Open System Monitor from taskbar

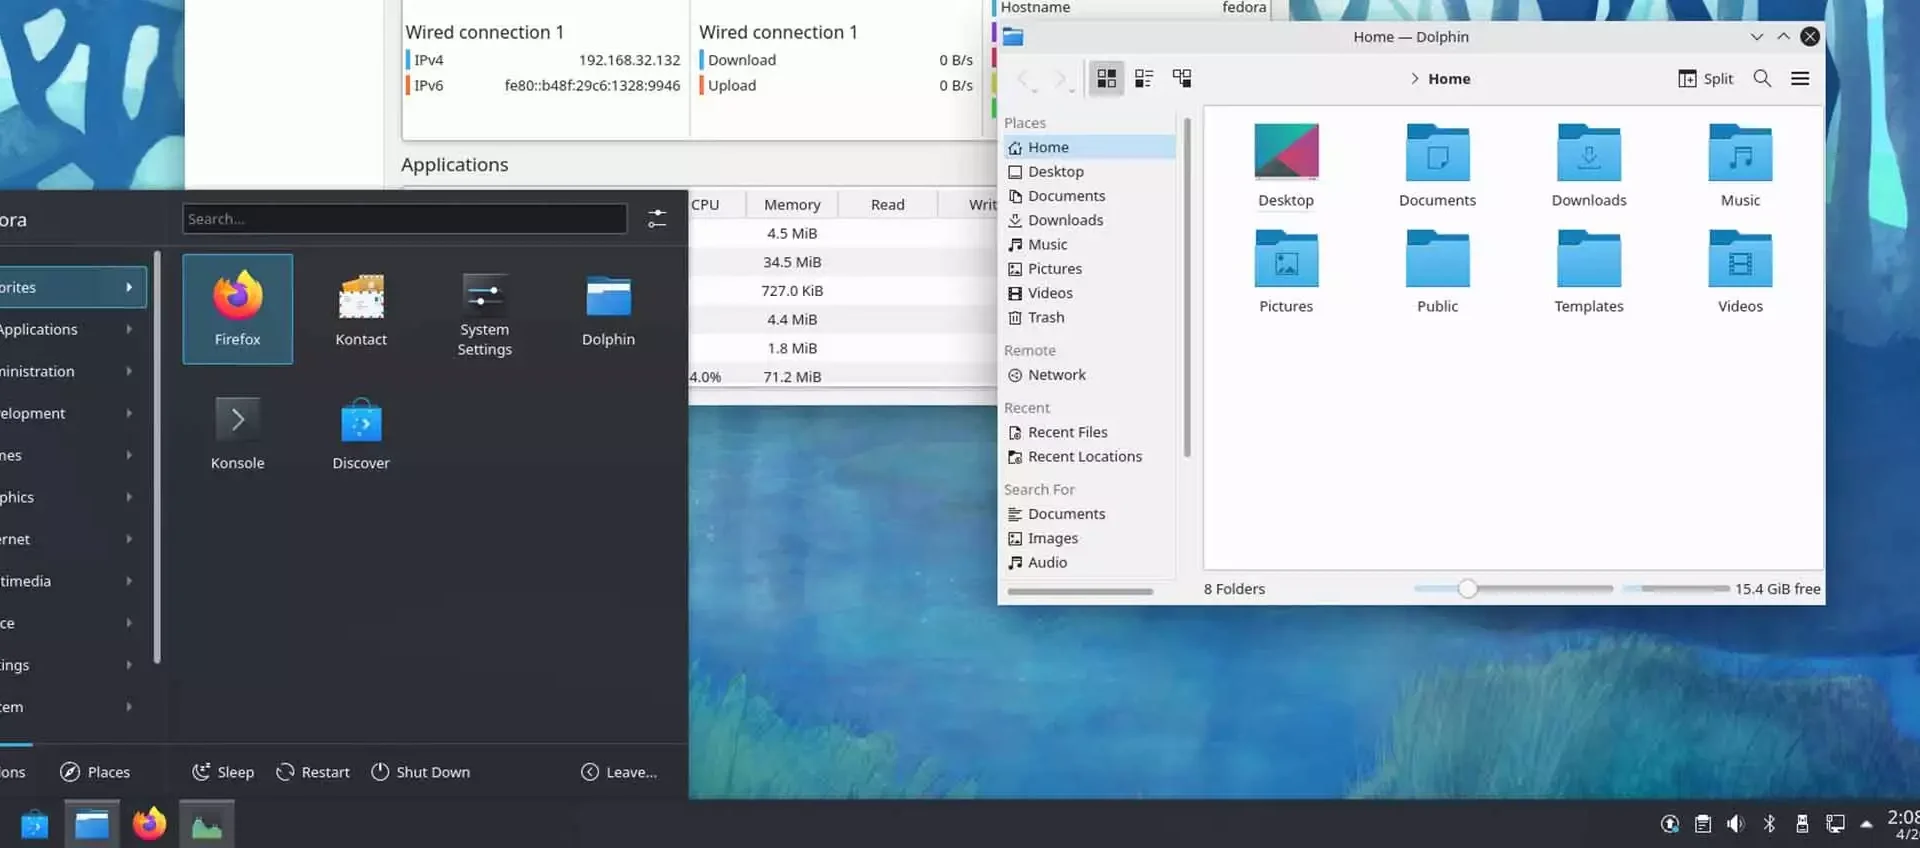coord(207,824)
